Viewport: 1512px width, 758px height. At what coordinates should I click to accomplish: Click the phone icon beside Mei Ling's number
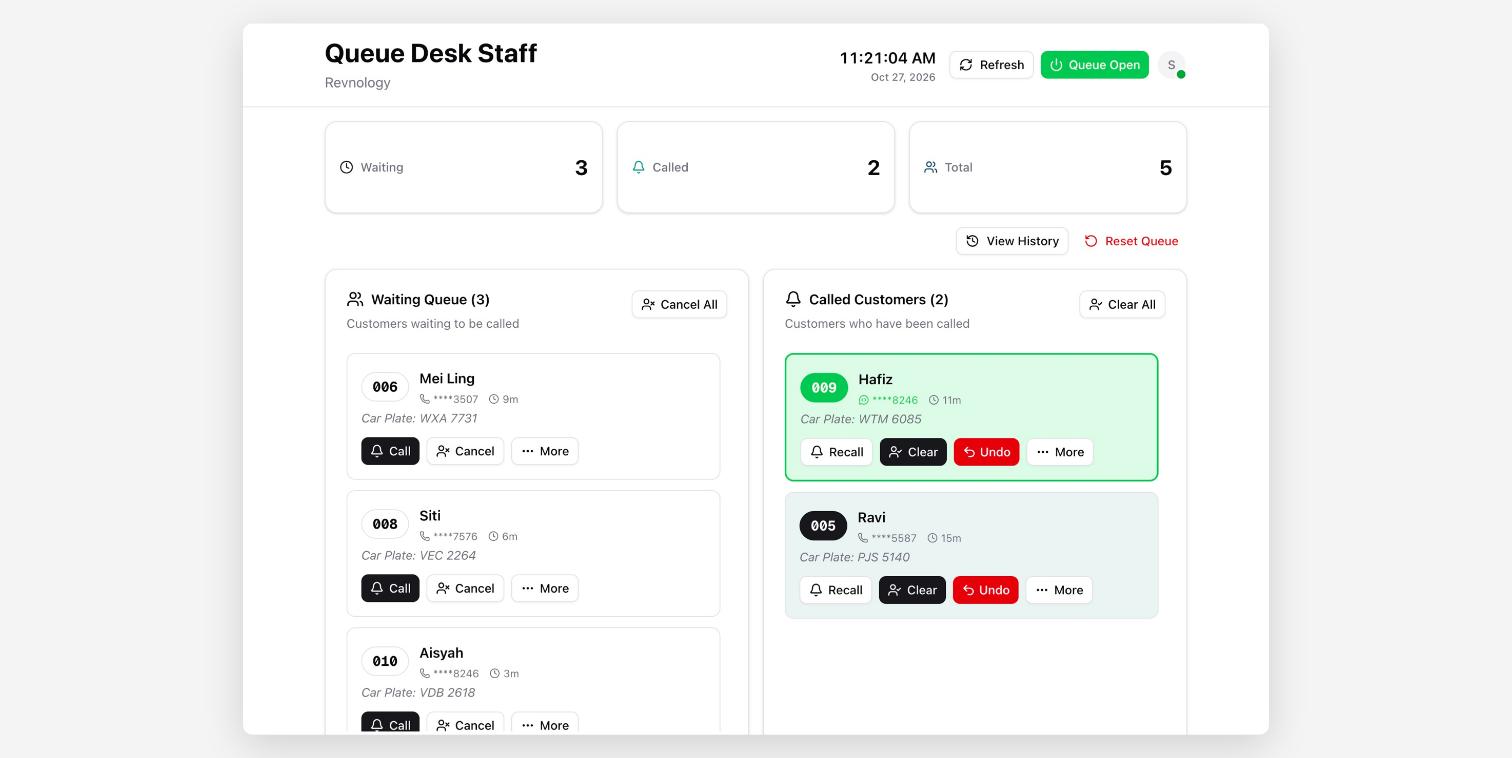tap(425, 399)
